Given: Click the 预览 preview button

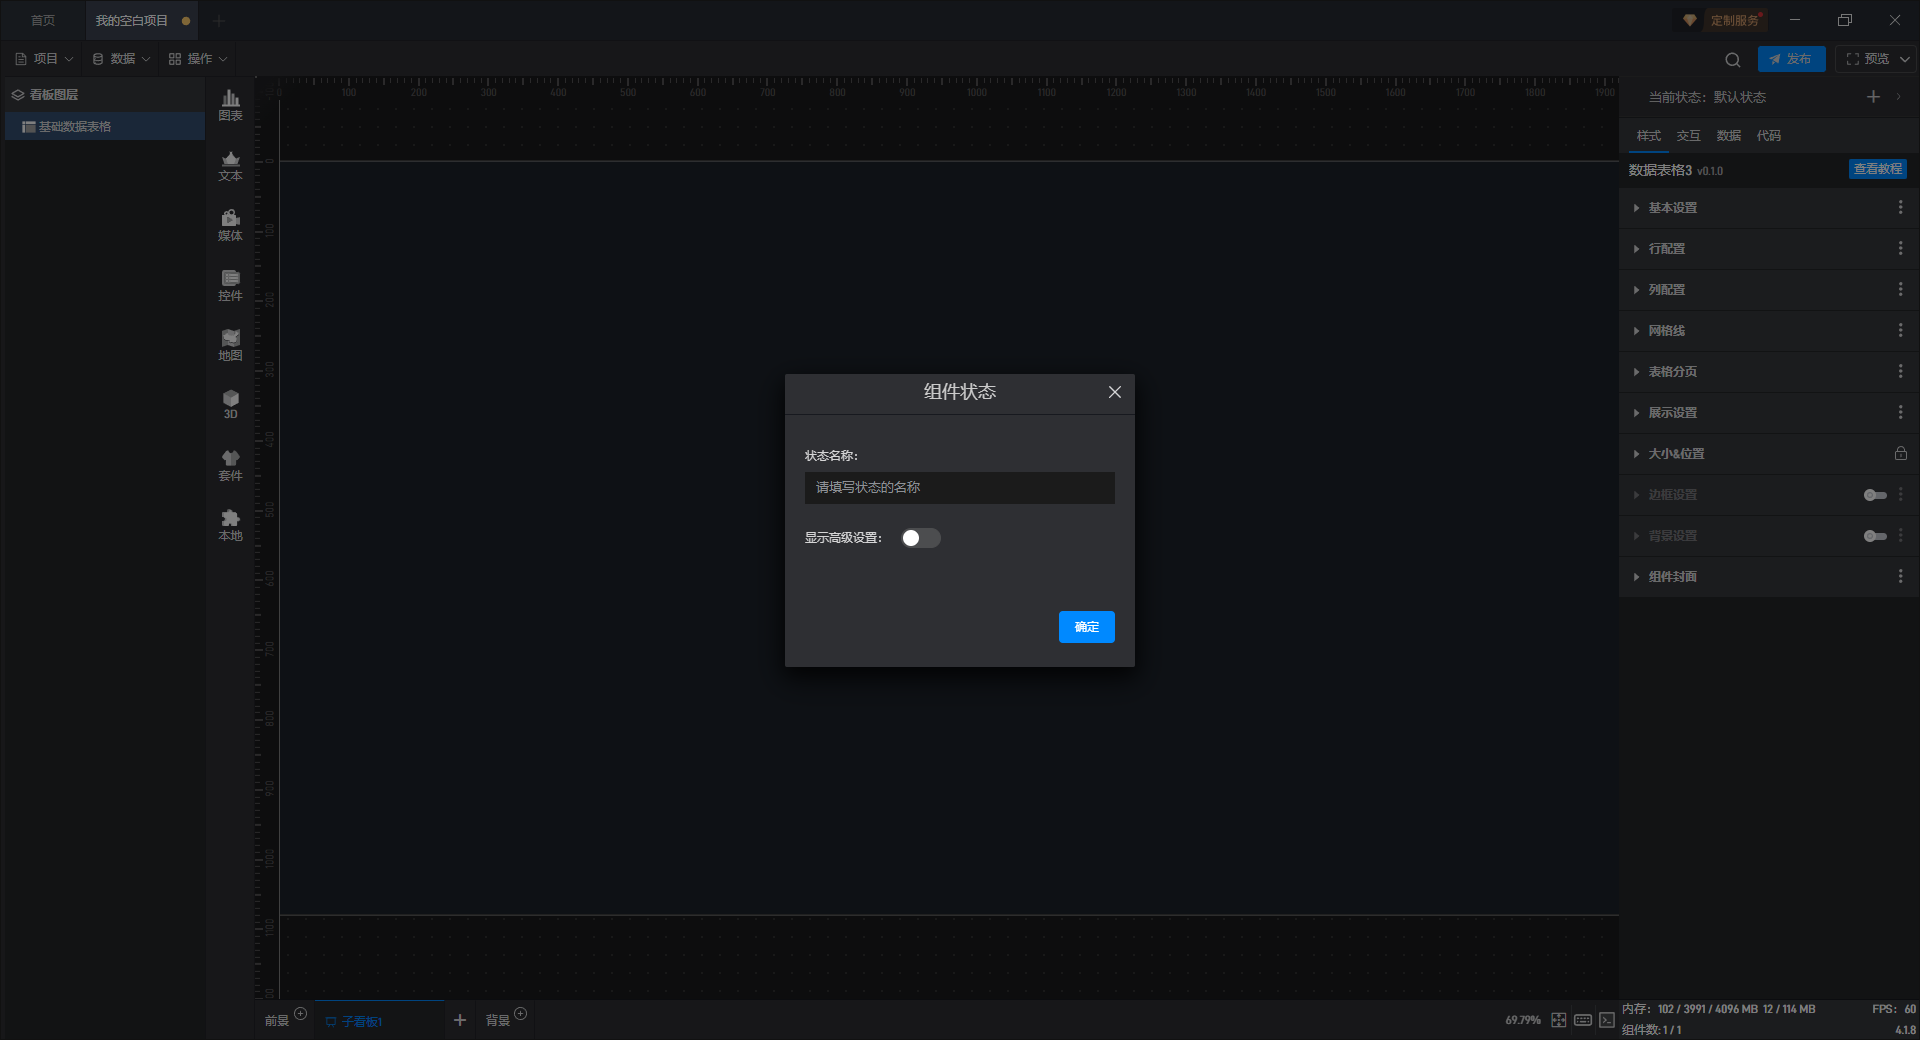Looking at the screenshot, I should coord(1867,59).
